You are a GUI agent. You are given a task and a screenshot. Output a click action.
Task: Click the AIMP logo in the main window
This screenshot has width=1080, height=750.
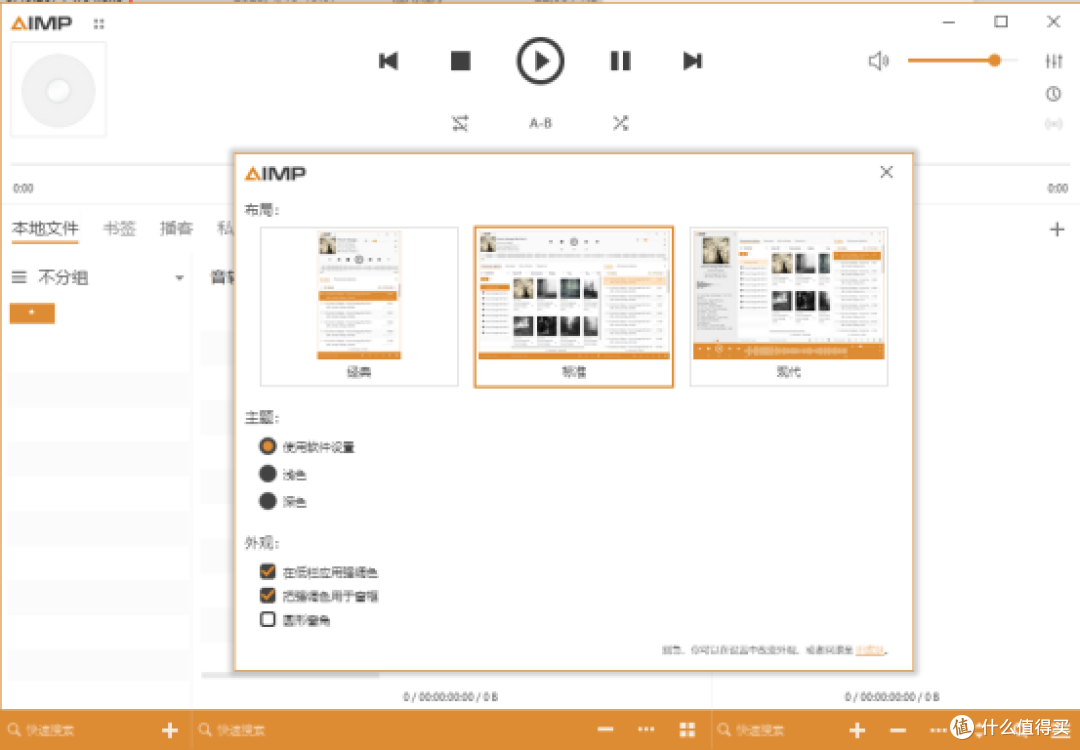pos(41,23)
